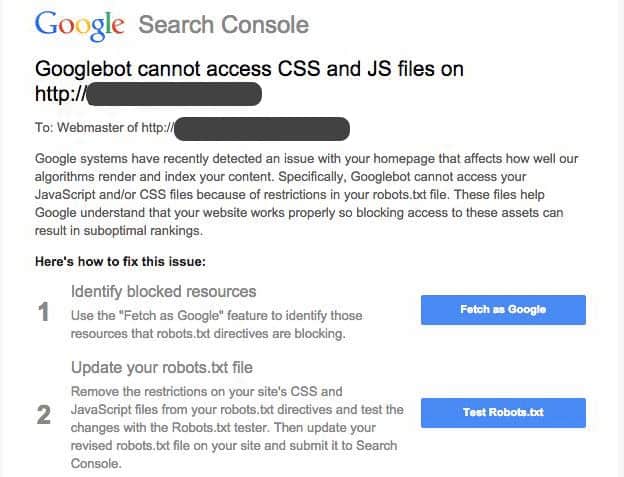Screen dimensions: 624x477
Task: Click the Remove the restrictions instruction text
Action: point(207,391)
